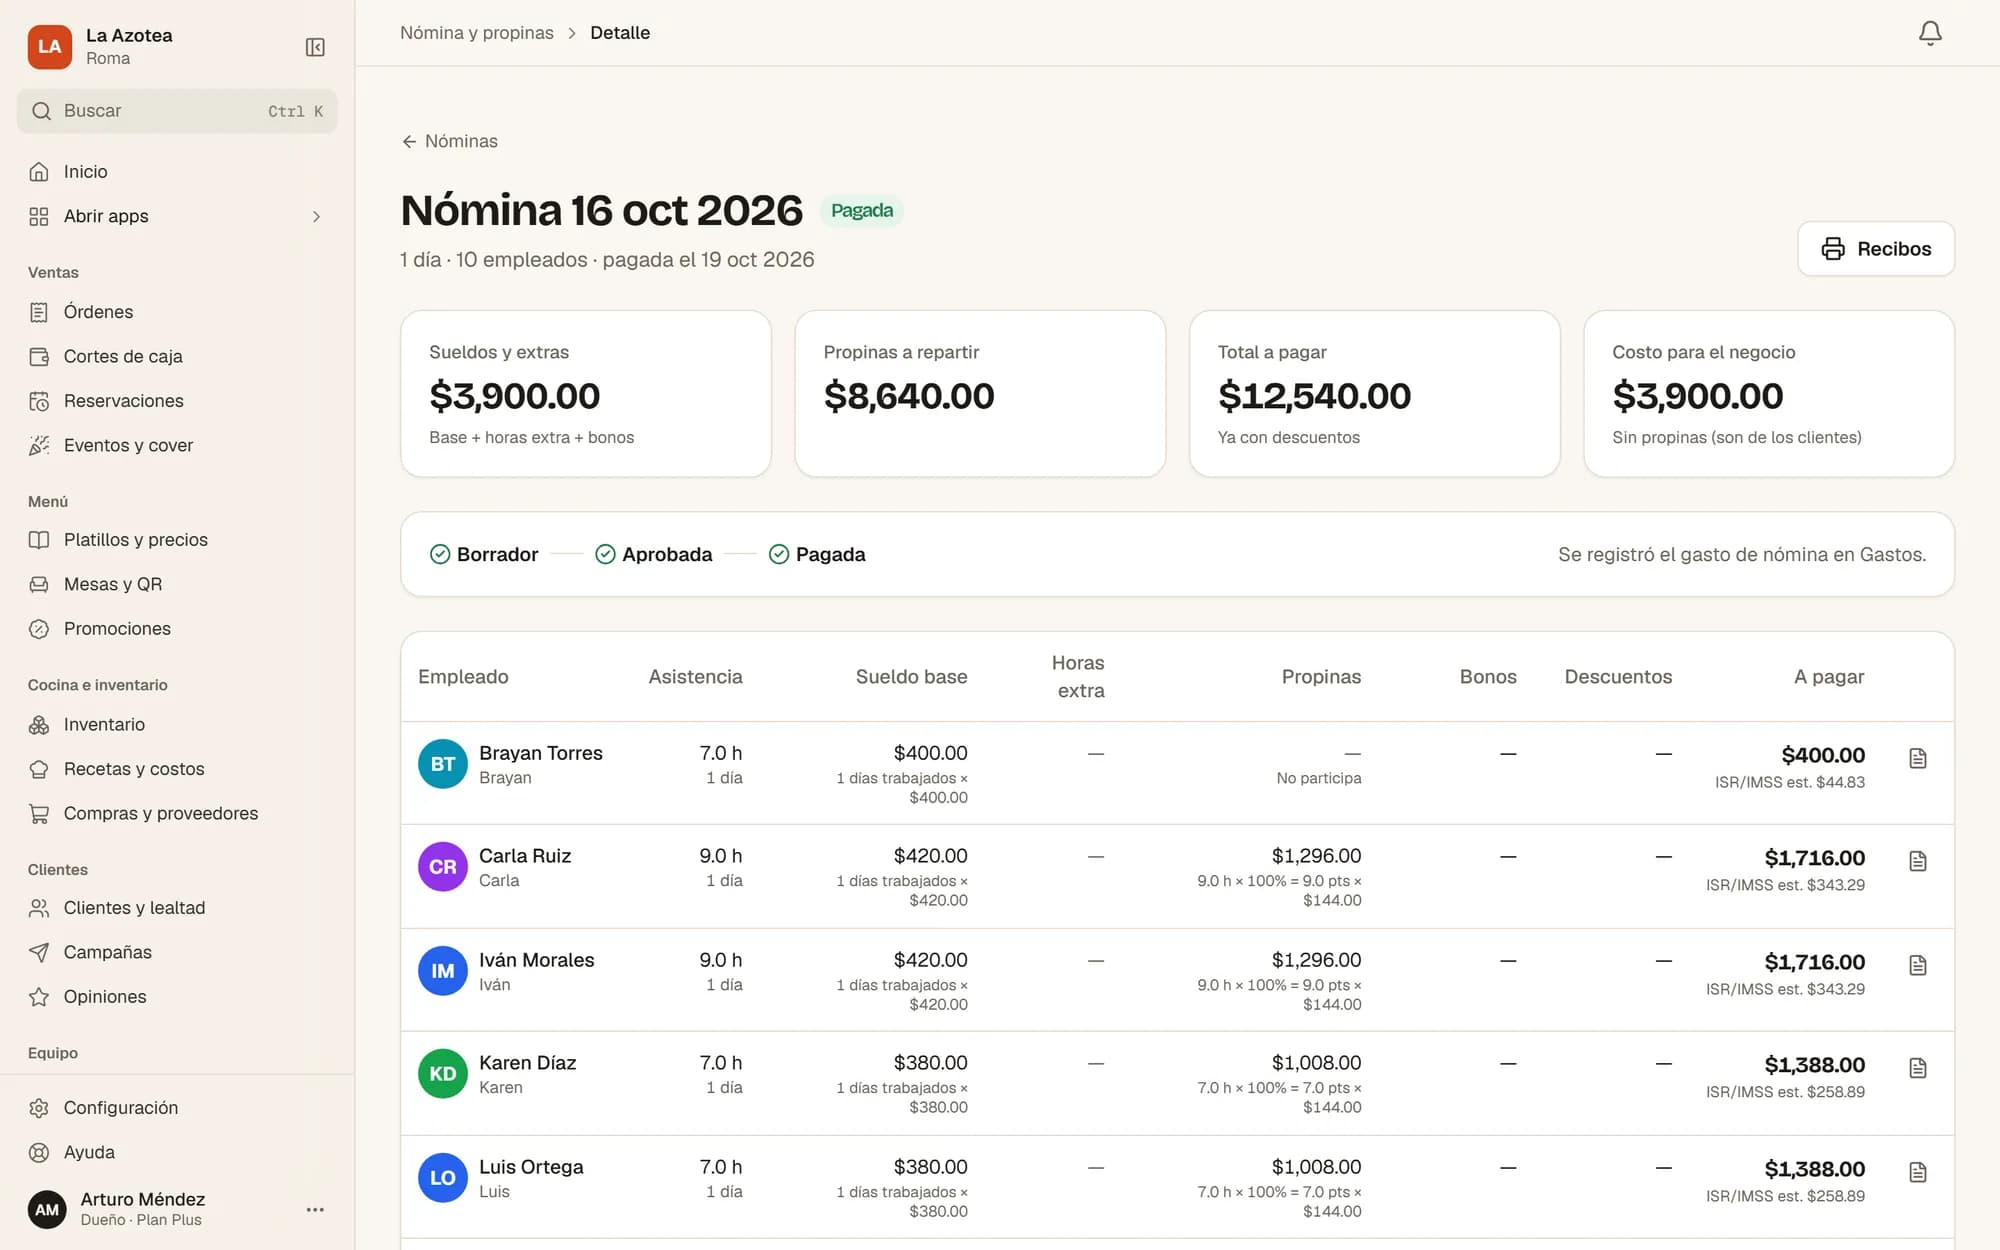The width and height of the screenshot is (2000, 1250).
Task: Select the Aprobada step
Action: coord(654,554)
